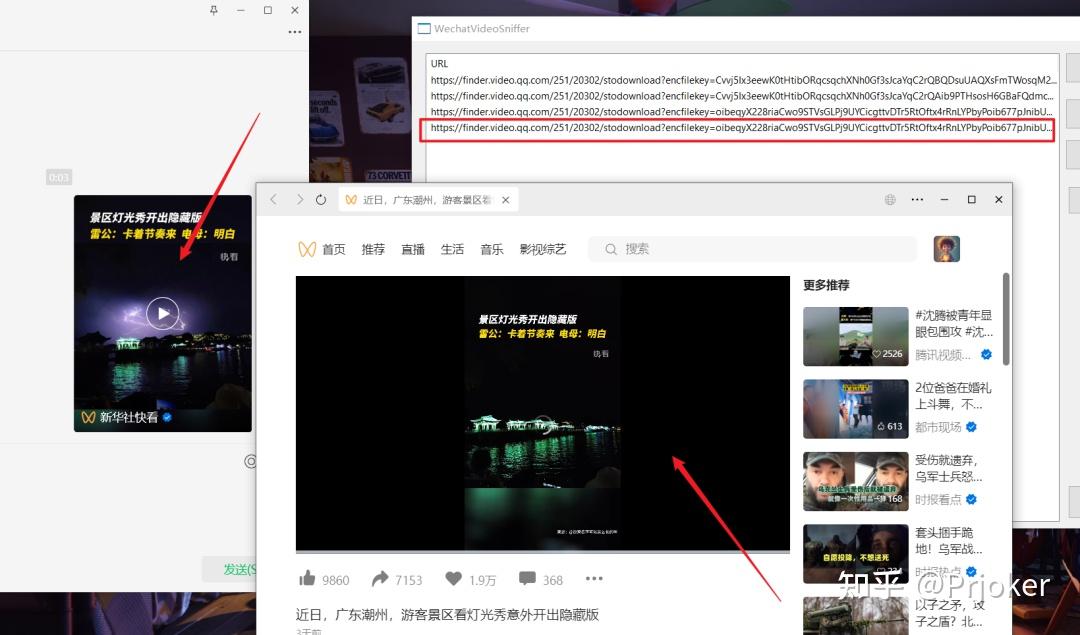Open the 直播 navigation item
Screen dimensions: 1080x635
tap(413, 249)
